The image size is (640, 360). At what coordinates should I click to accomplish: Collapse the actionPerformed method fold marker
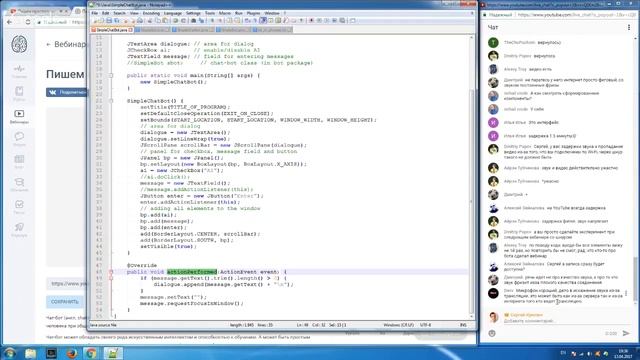[111, 272]
